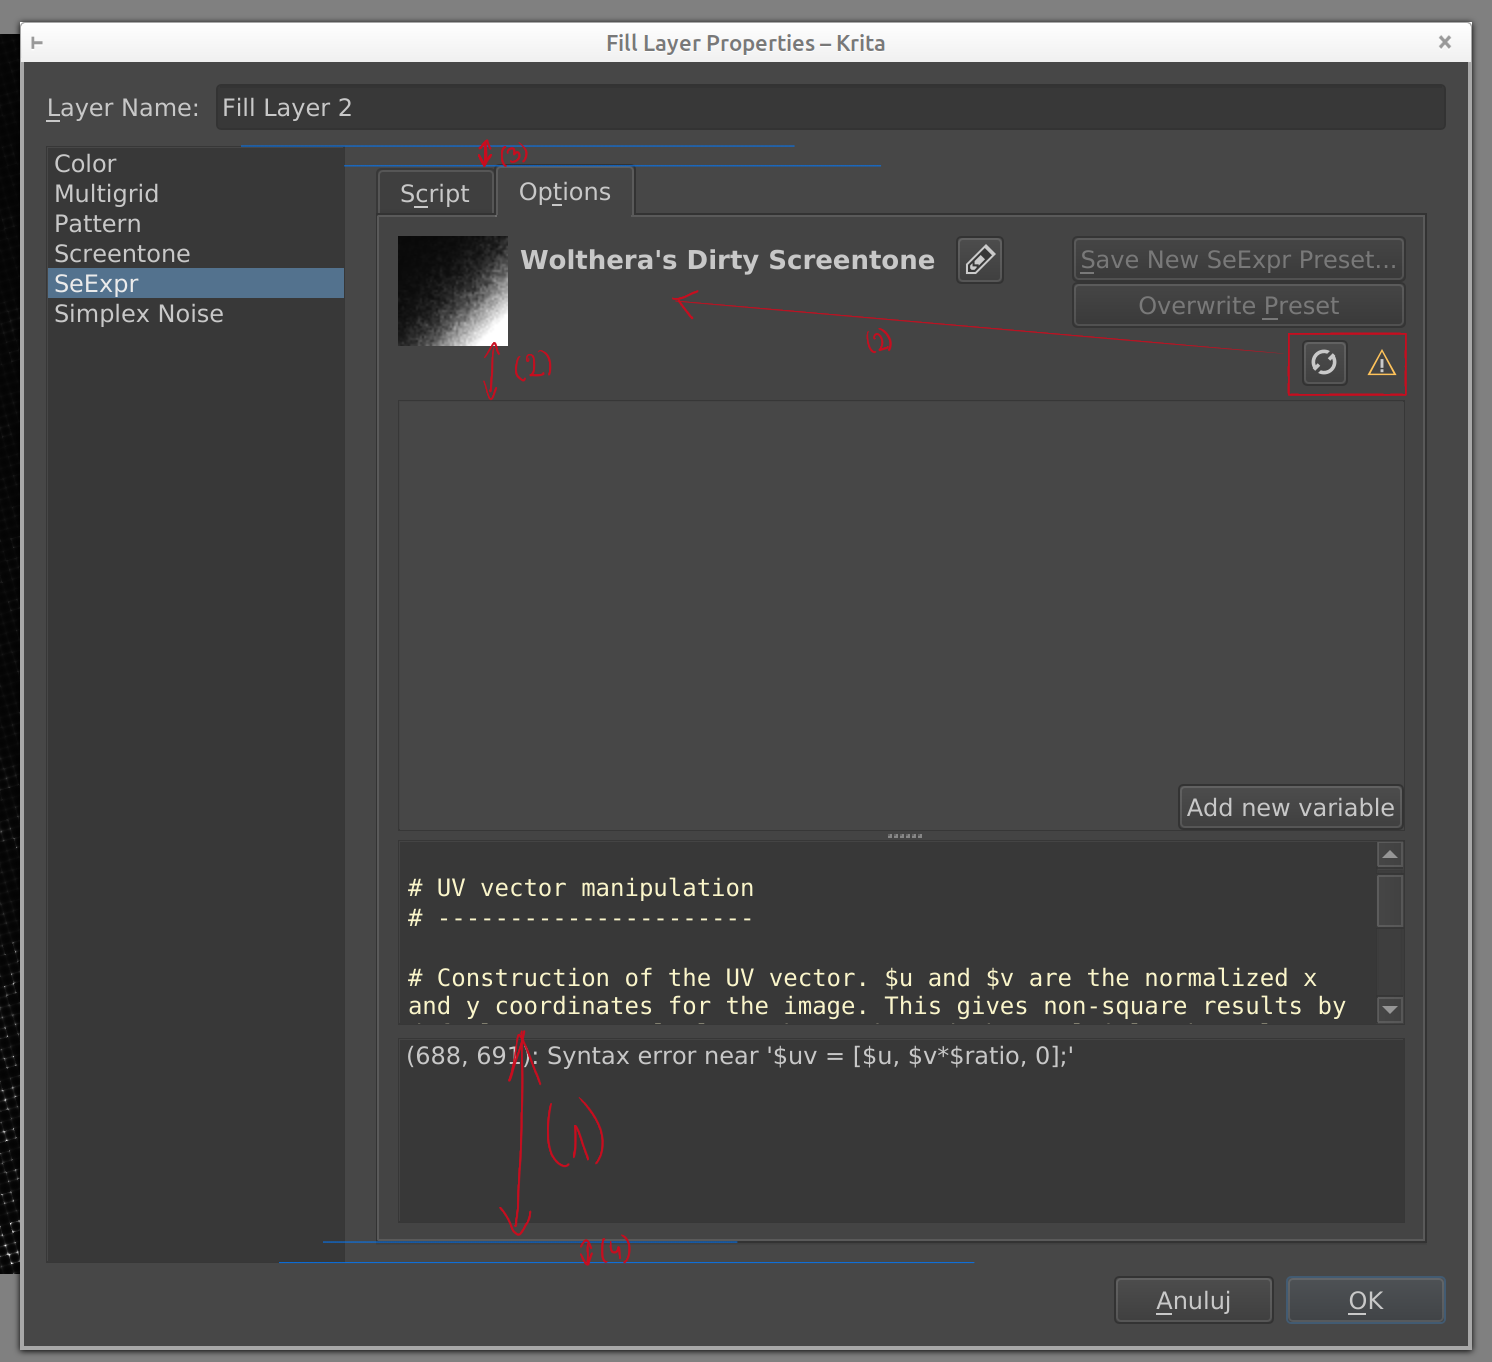Select Color fill type
The height and width of the screenshot is (1362, 1492).
pyautogui.click(x=86, y=164)
